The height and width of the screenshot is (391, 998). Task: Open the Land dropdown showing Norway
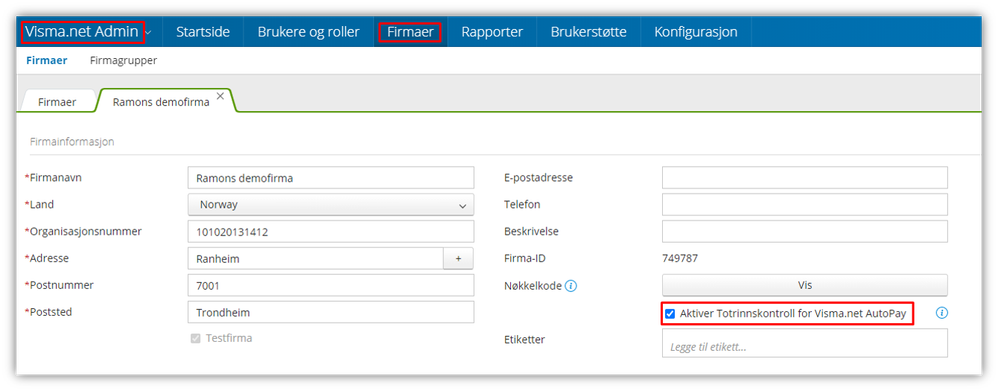pyautogui.click(x=331, y=204)
